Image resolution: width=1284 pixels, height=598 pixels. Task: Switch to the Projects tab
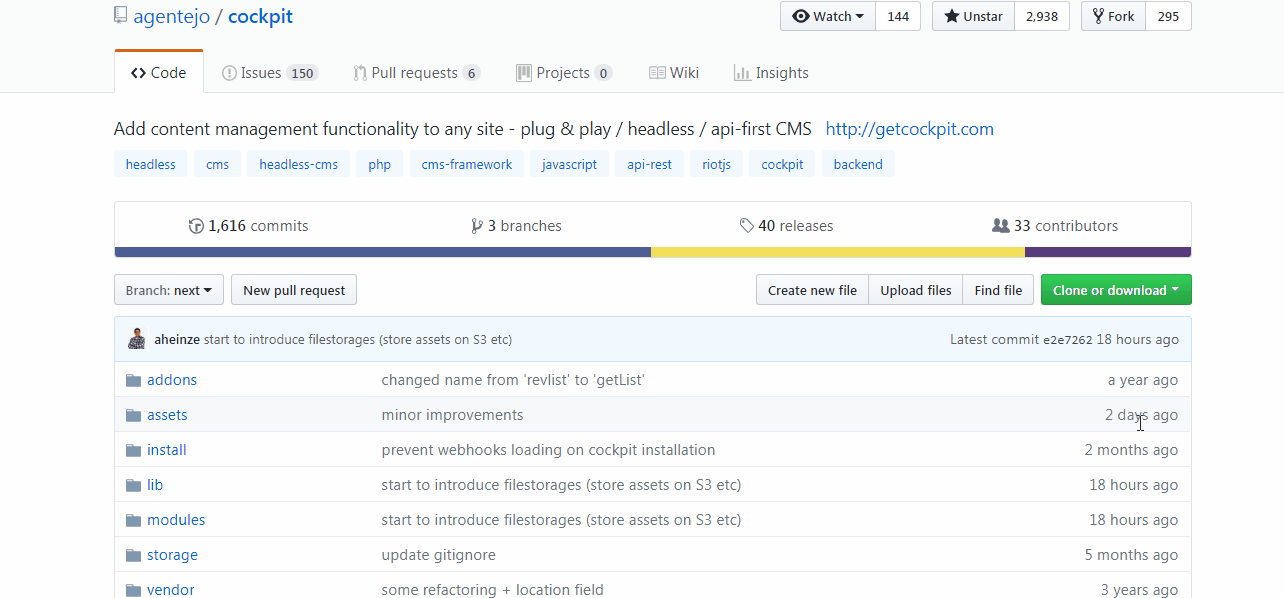click(x=564, y=73)
